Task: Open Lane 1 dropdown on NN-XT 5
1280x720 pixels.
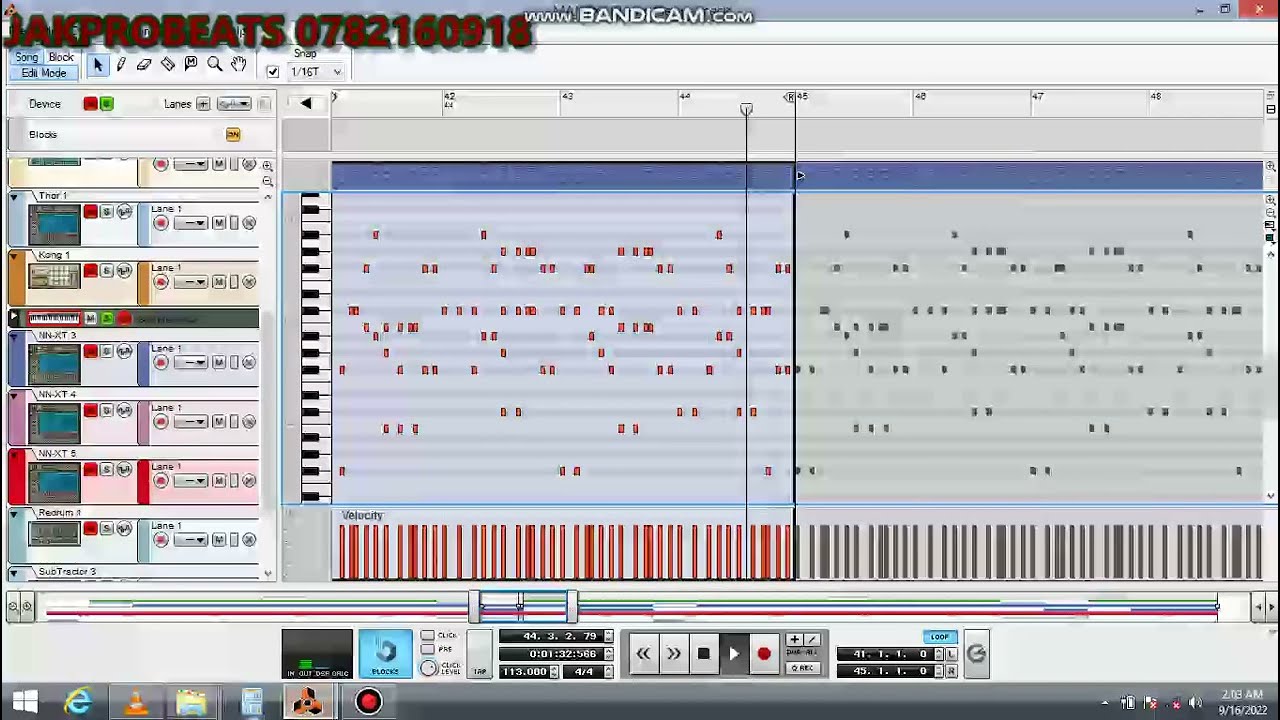Action: pyautogui.click(x=191, y=481)
